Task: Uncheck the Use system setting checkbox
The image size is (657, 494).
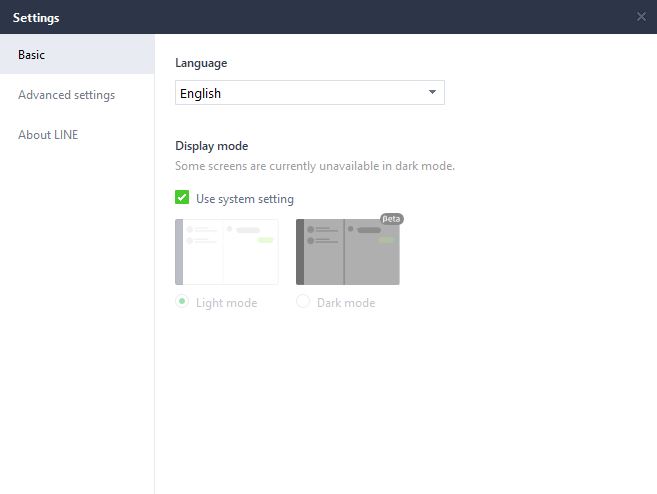Action: coord(182,197)
